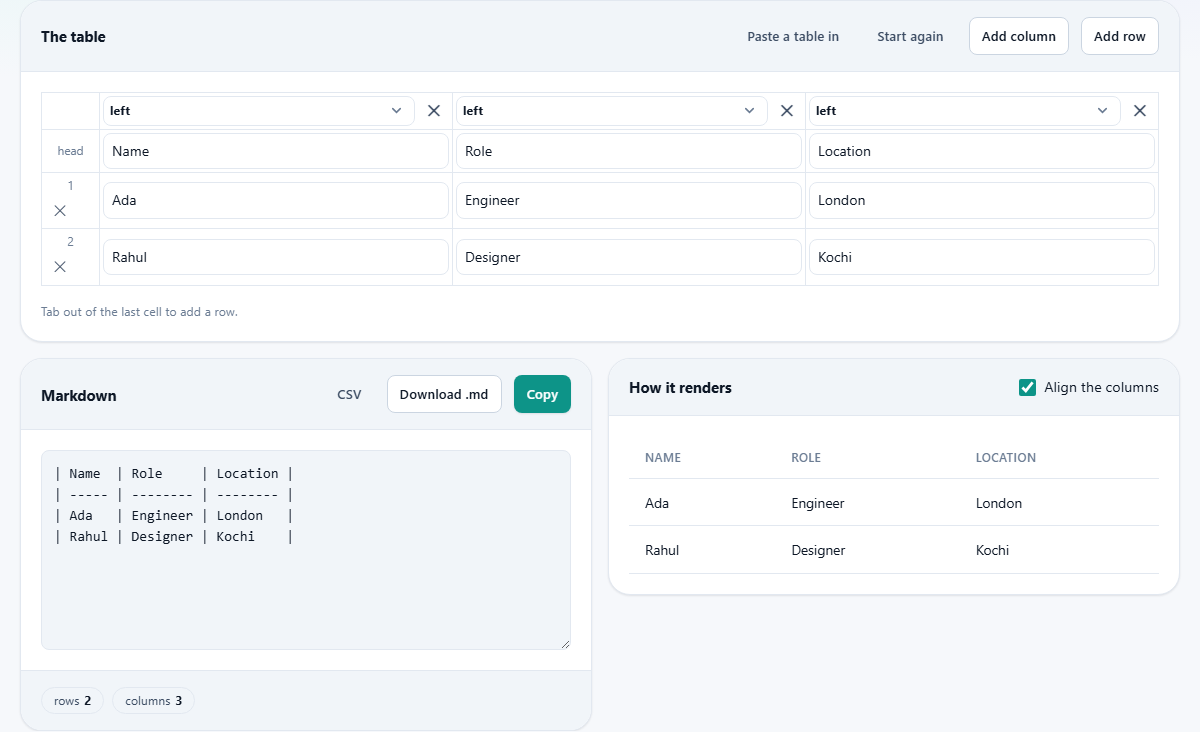The width and height of the screenshot is (1200, 732).
Task: Click the 'Tab out of the last cell' hint
Action: point(139,312)
